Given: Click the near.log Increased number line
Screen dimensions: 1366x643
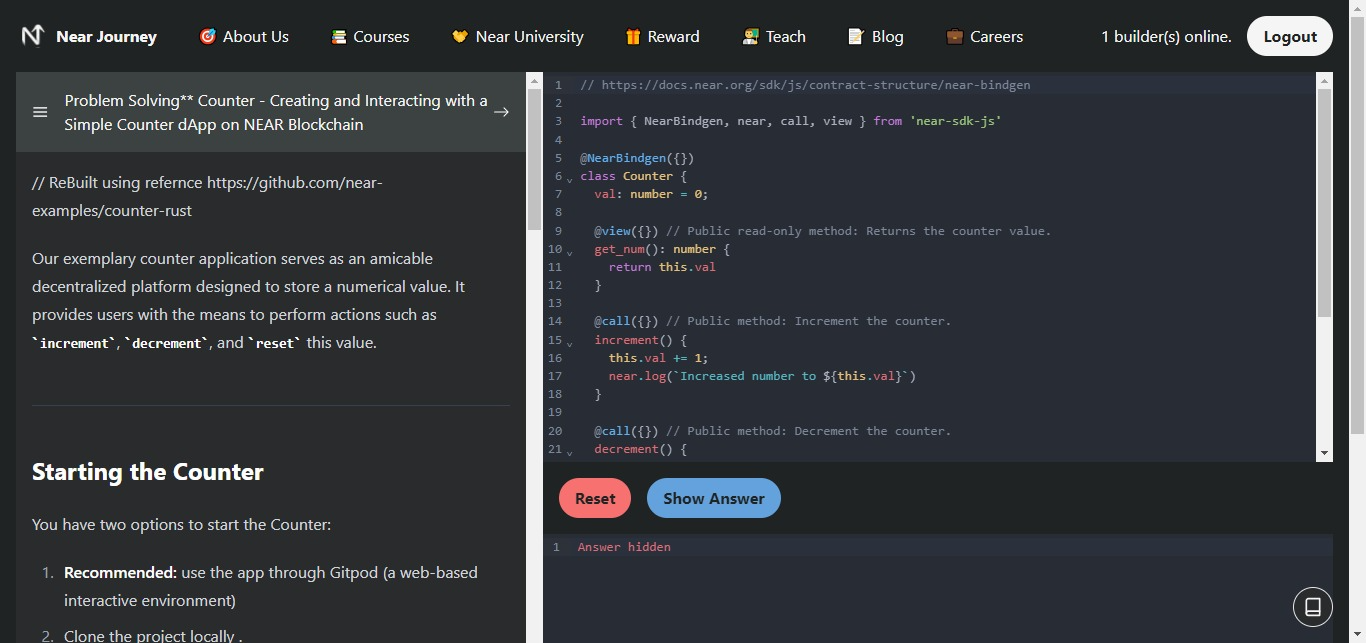Looking at the screenshot, I should 762,376.
